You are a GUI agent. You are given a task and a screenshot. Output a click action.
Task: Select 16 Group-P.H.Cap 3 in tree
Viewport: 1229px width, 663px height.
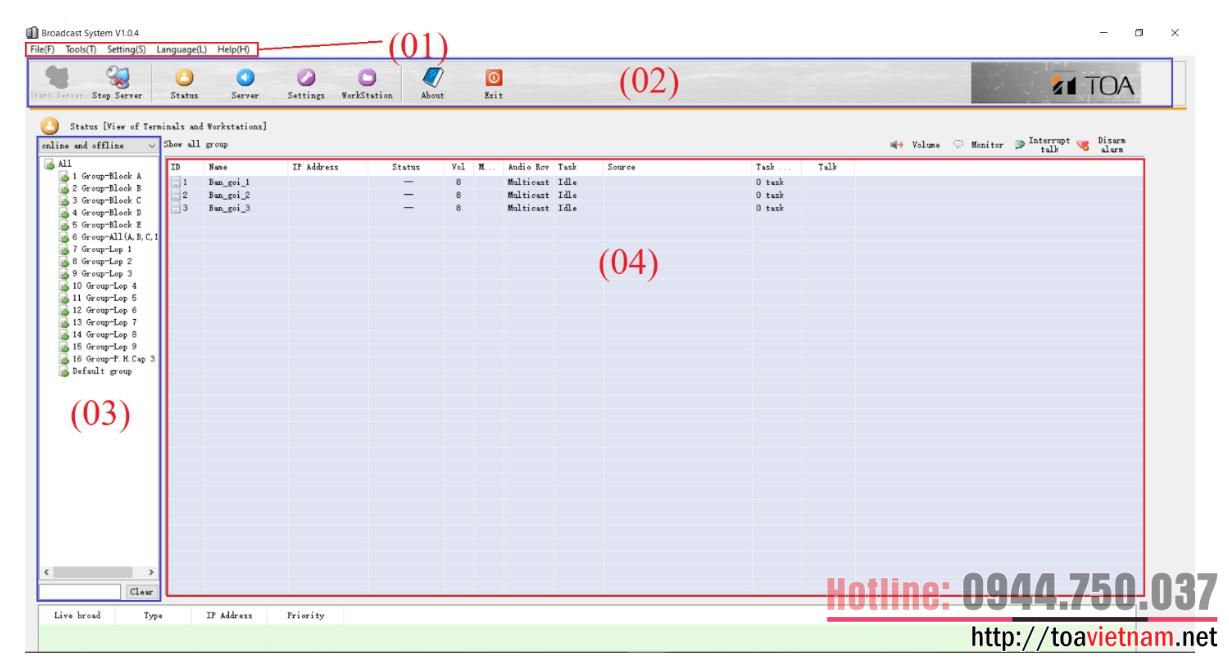[114, 359]
